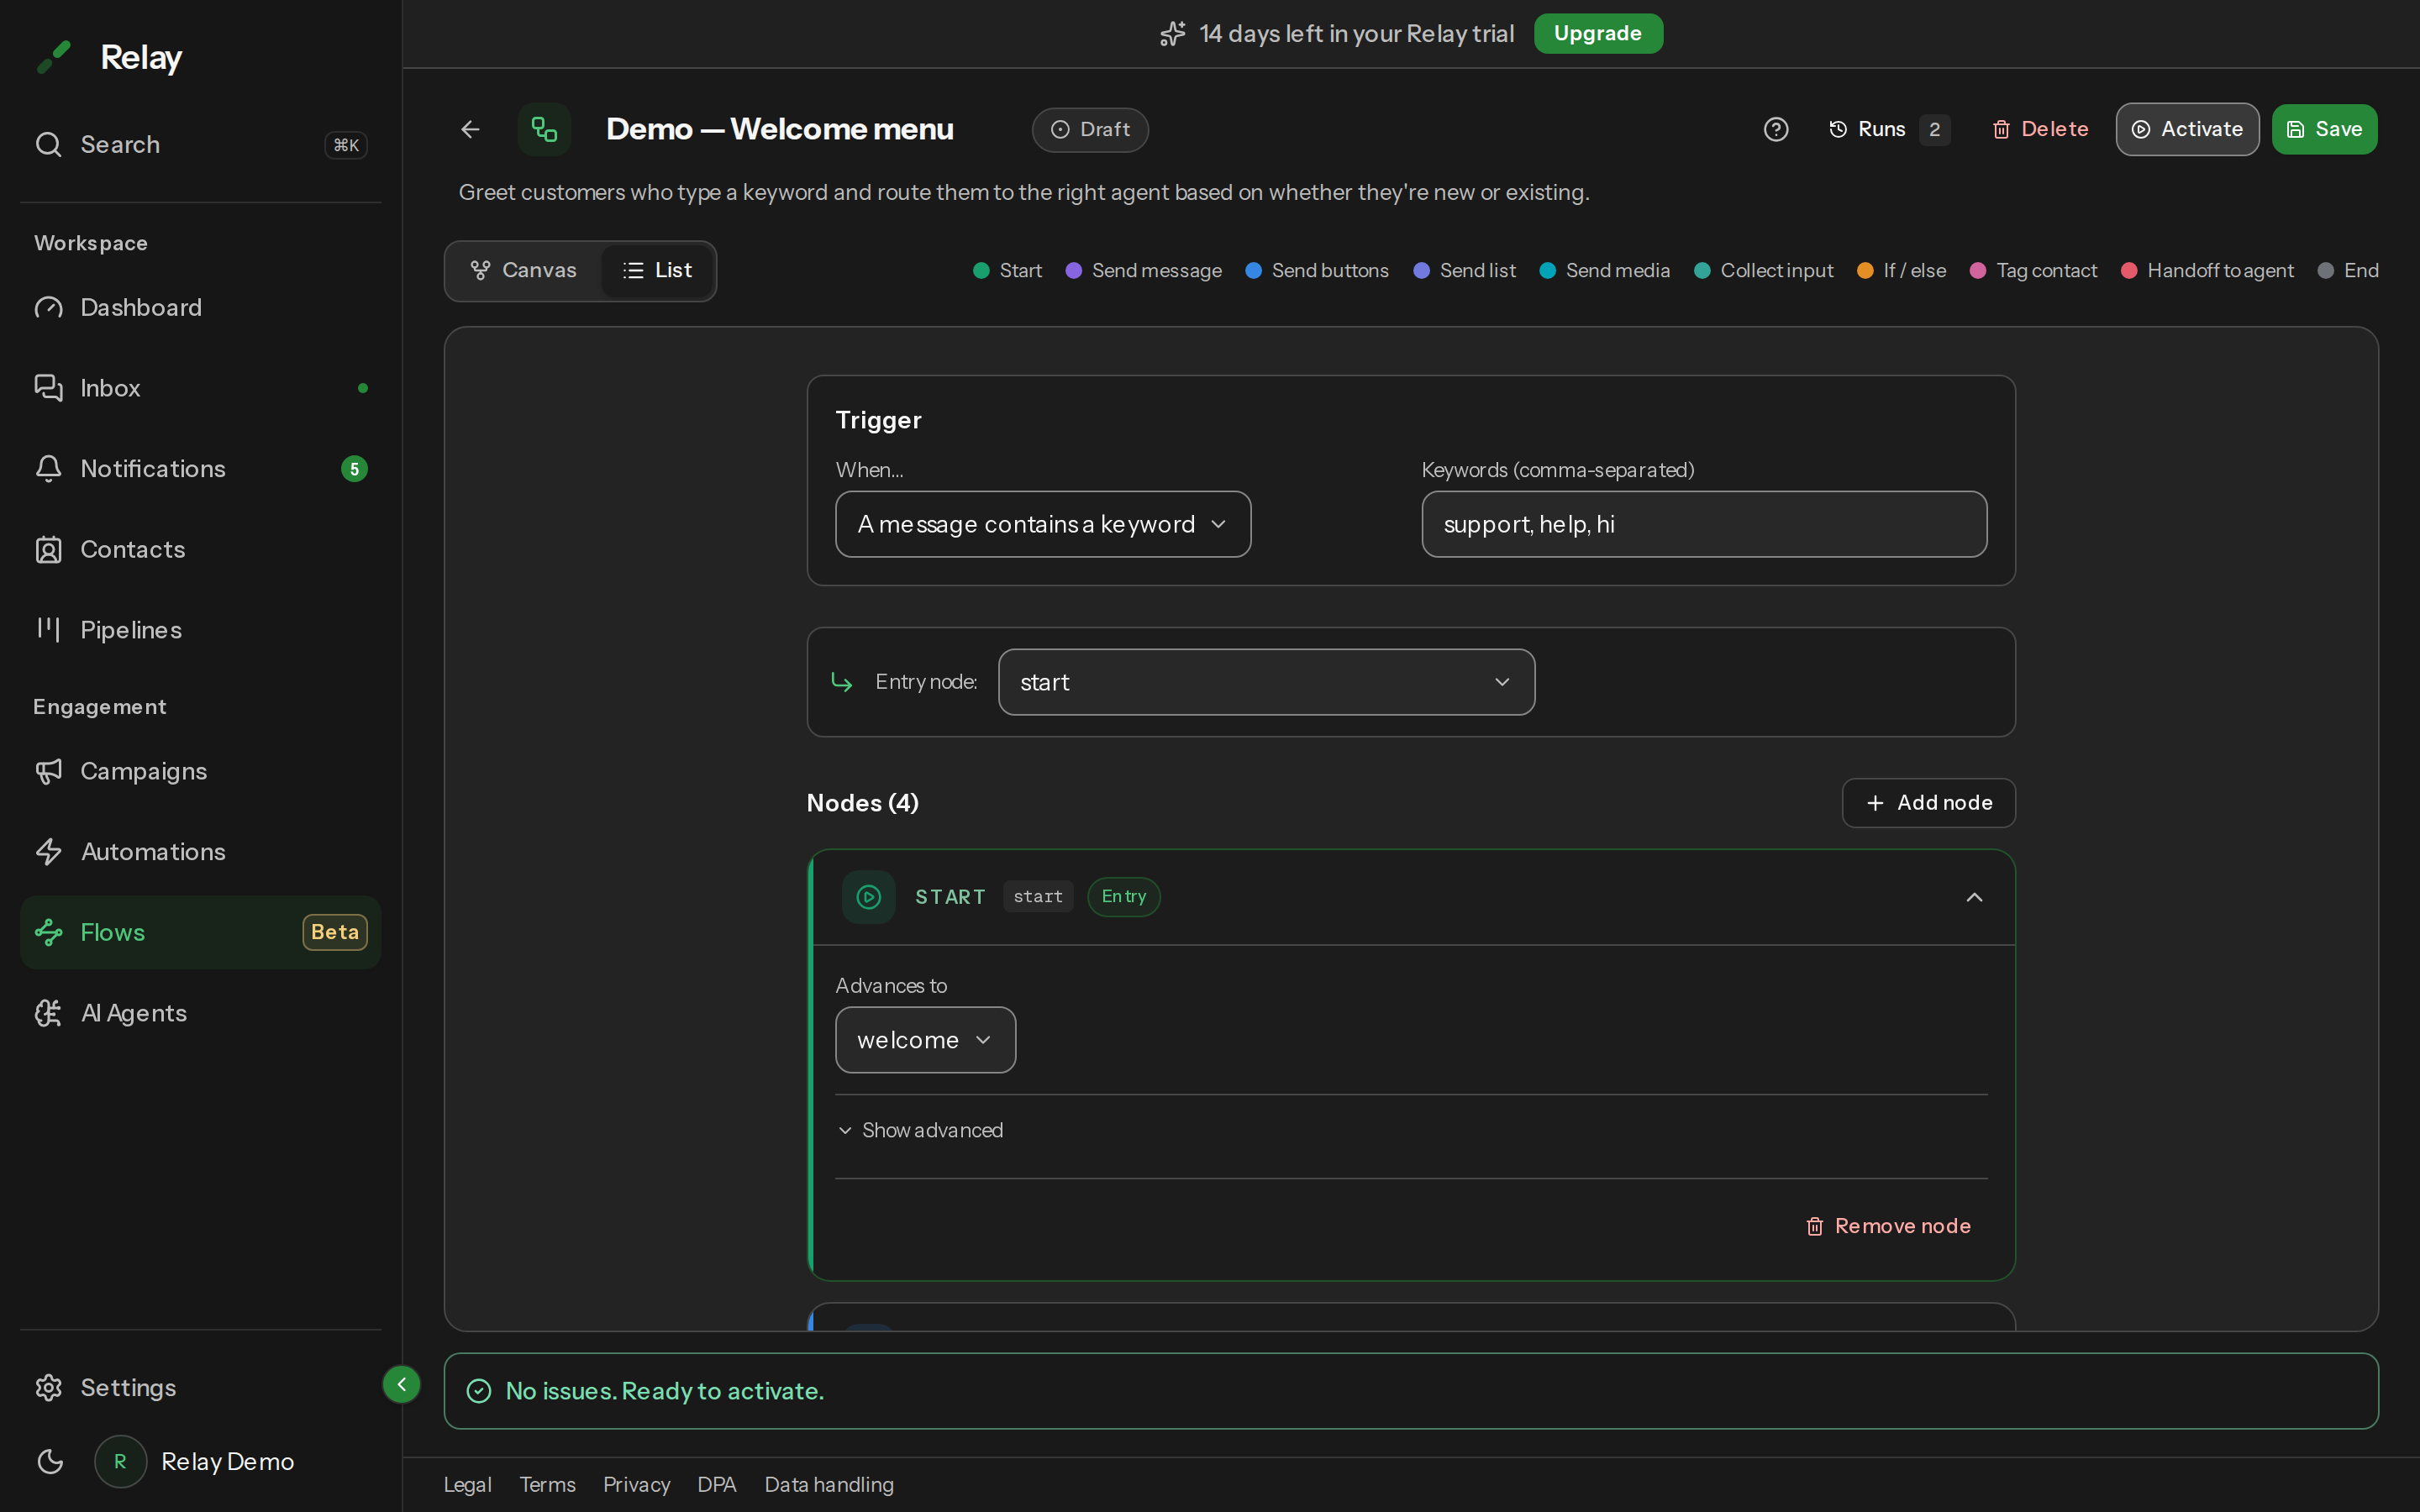Navigate to Contacts
The width and height of the screenshot is (2420, 1512).
coord(200,550)
